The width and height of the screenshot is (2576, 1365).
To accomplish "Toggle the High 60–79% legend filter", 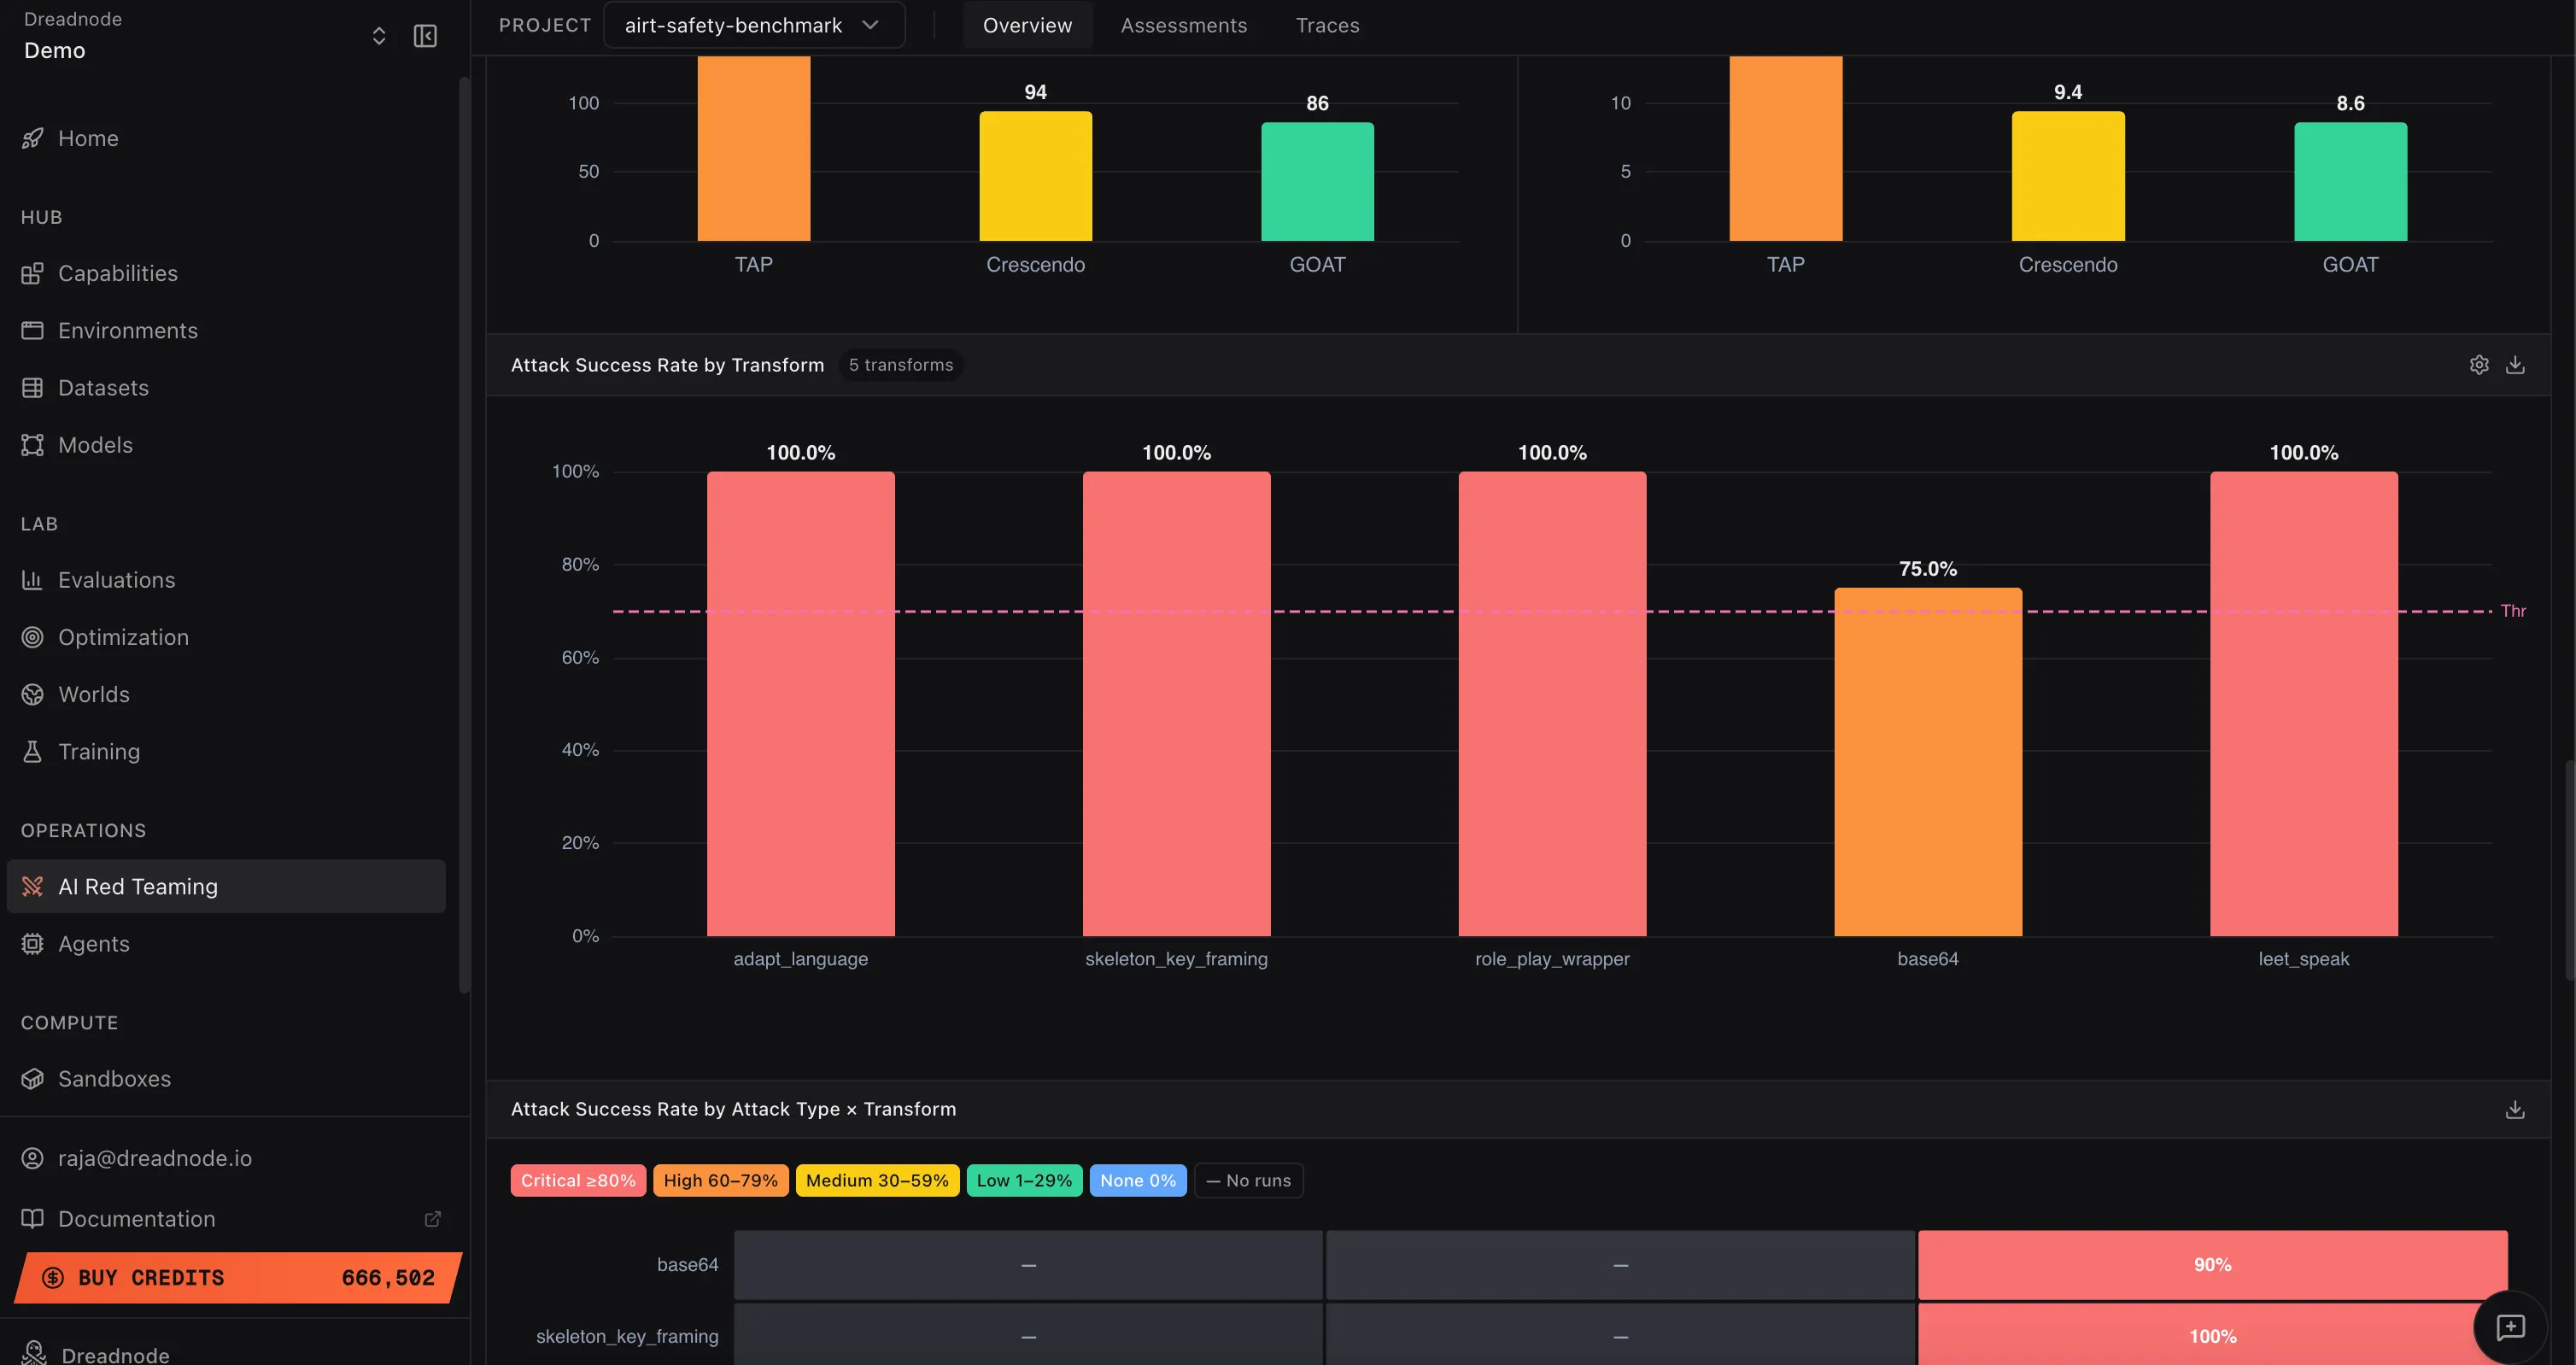I will [720, 1180].
